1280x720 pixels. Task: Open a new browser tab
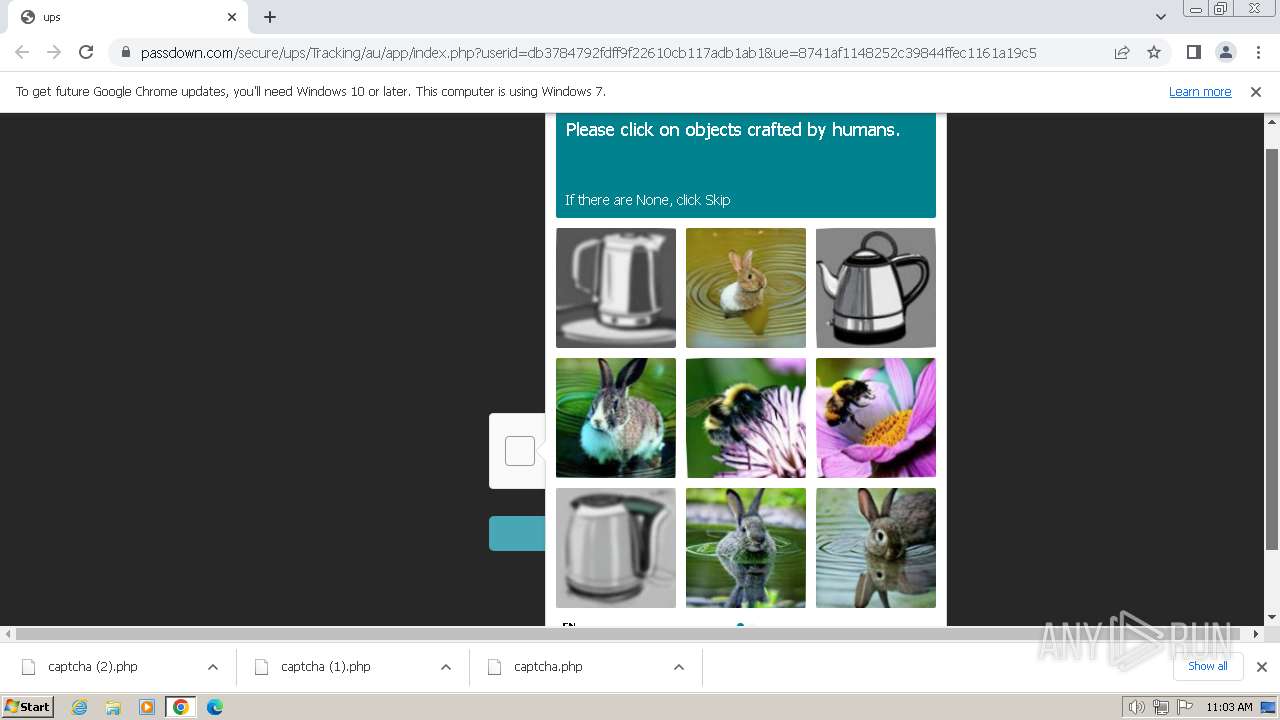(x=270, y=17)
